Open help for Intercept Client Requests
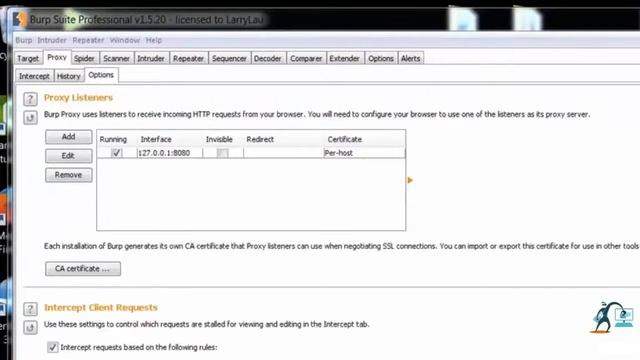The image size is (640, 360). (x=30, y=309)
